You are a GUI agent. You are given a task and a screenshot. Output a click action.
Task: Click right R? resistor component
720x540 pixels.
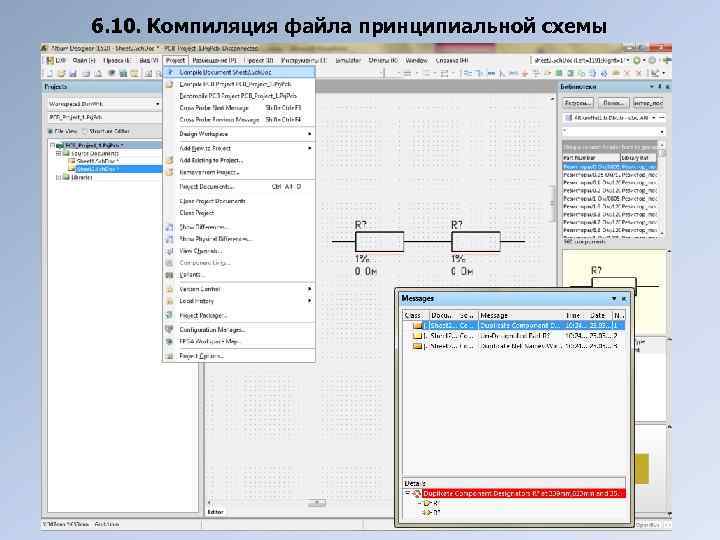click(x=476, y=242)
